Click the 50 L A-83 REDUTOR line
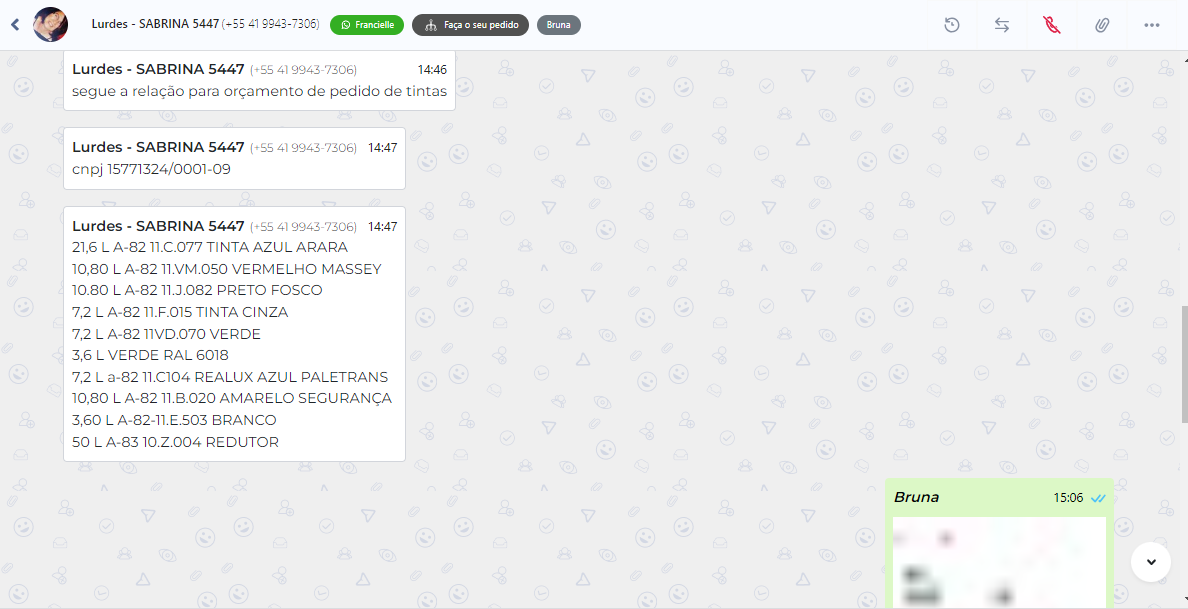This screenshot has height=609, width=1188. [175, 442]
